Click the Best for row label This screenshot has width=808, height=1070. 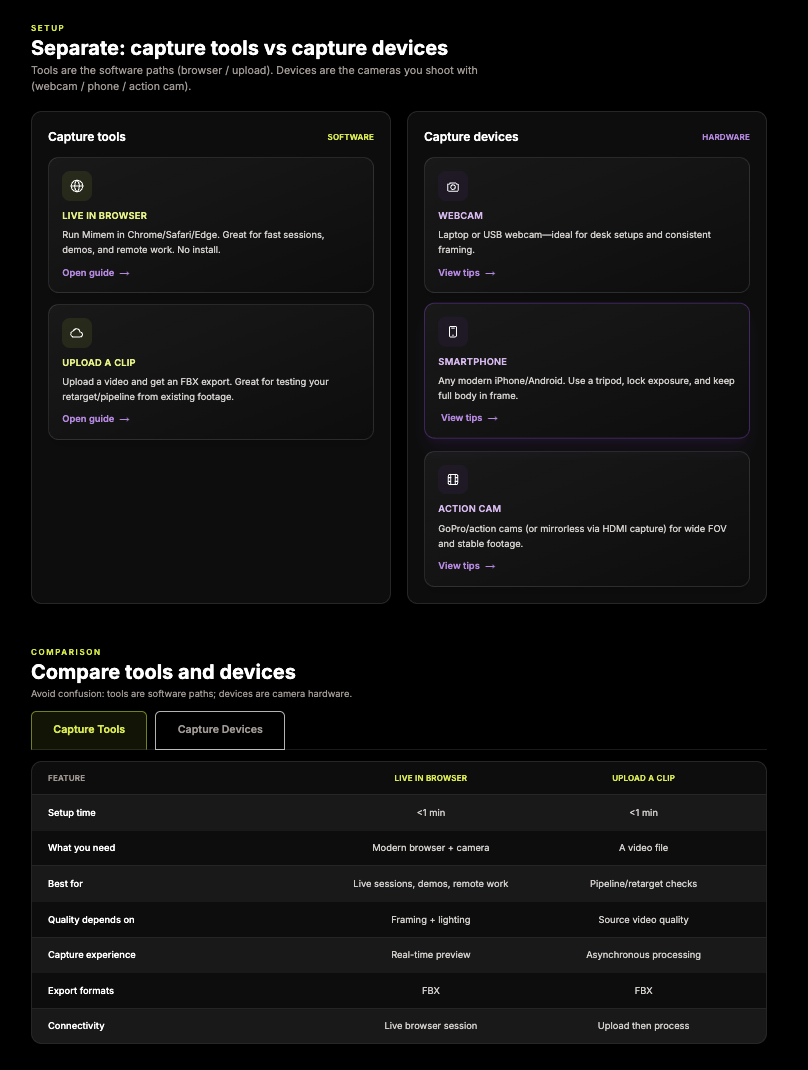click(65, 884)
